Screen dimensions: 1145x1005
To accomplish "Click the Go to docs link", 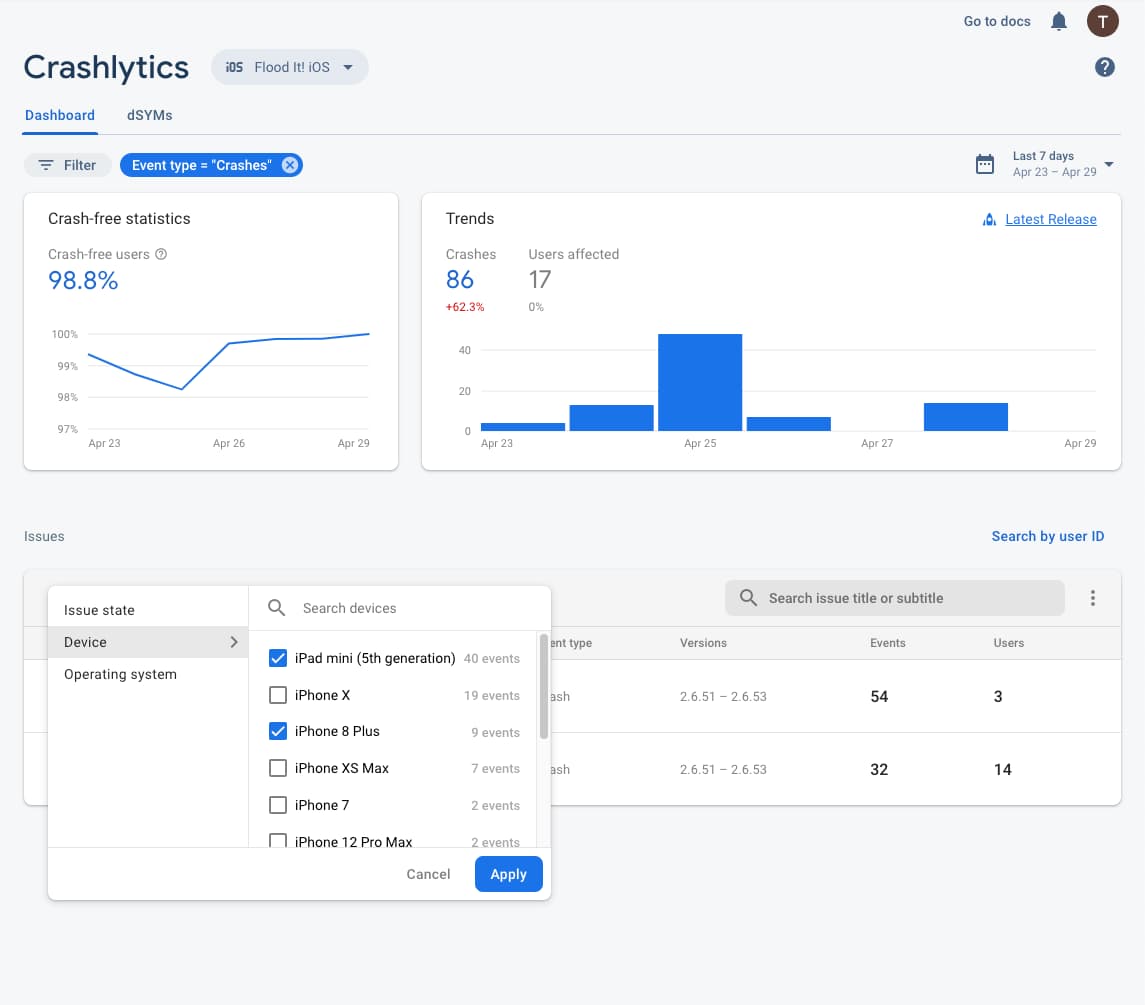I will coord(997,21).
